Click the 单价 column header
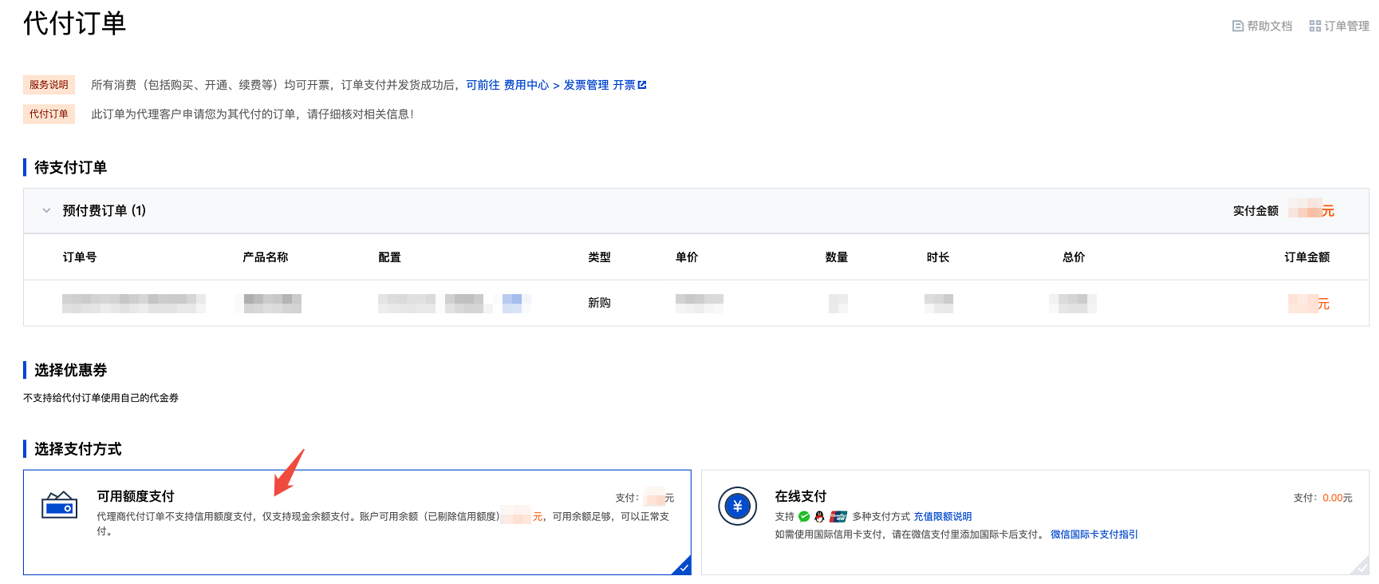The height and width of the screenshot is (584, 1379). 687,257
